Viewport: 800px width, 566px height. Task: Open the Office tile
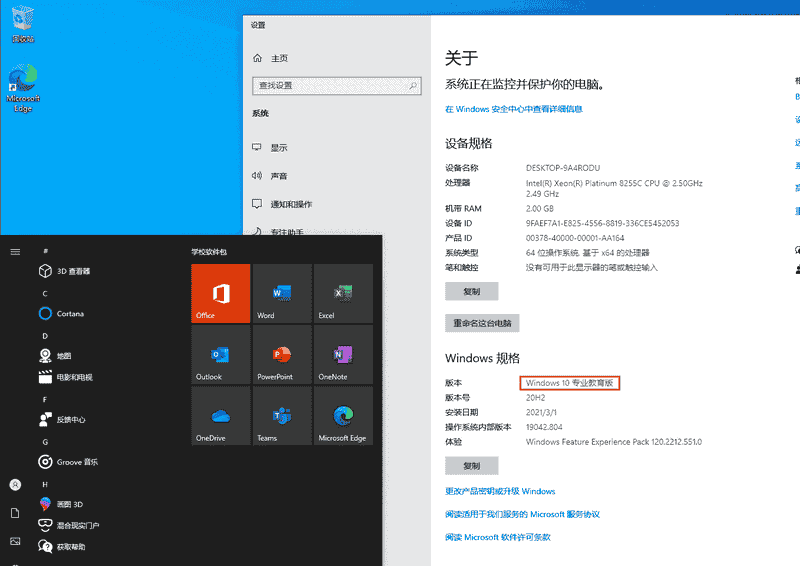point(220,293)
